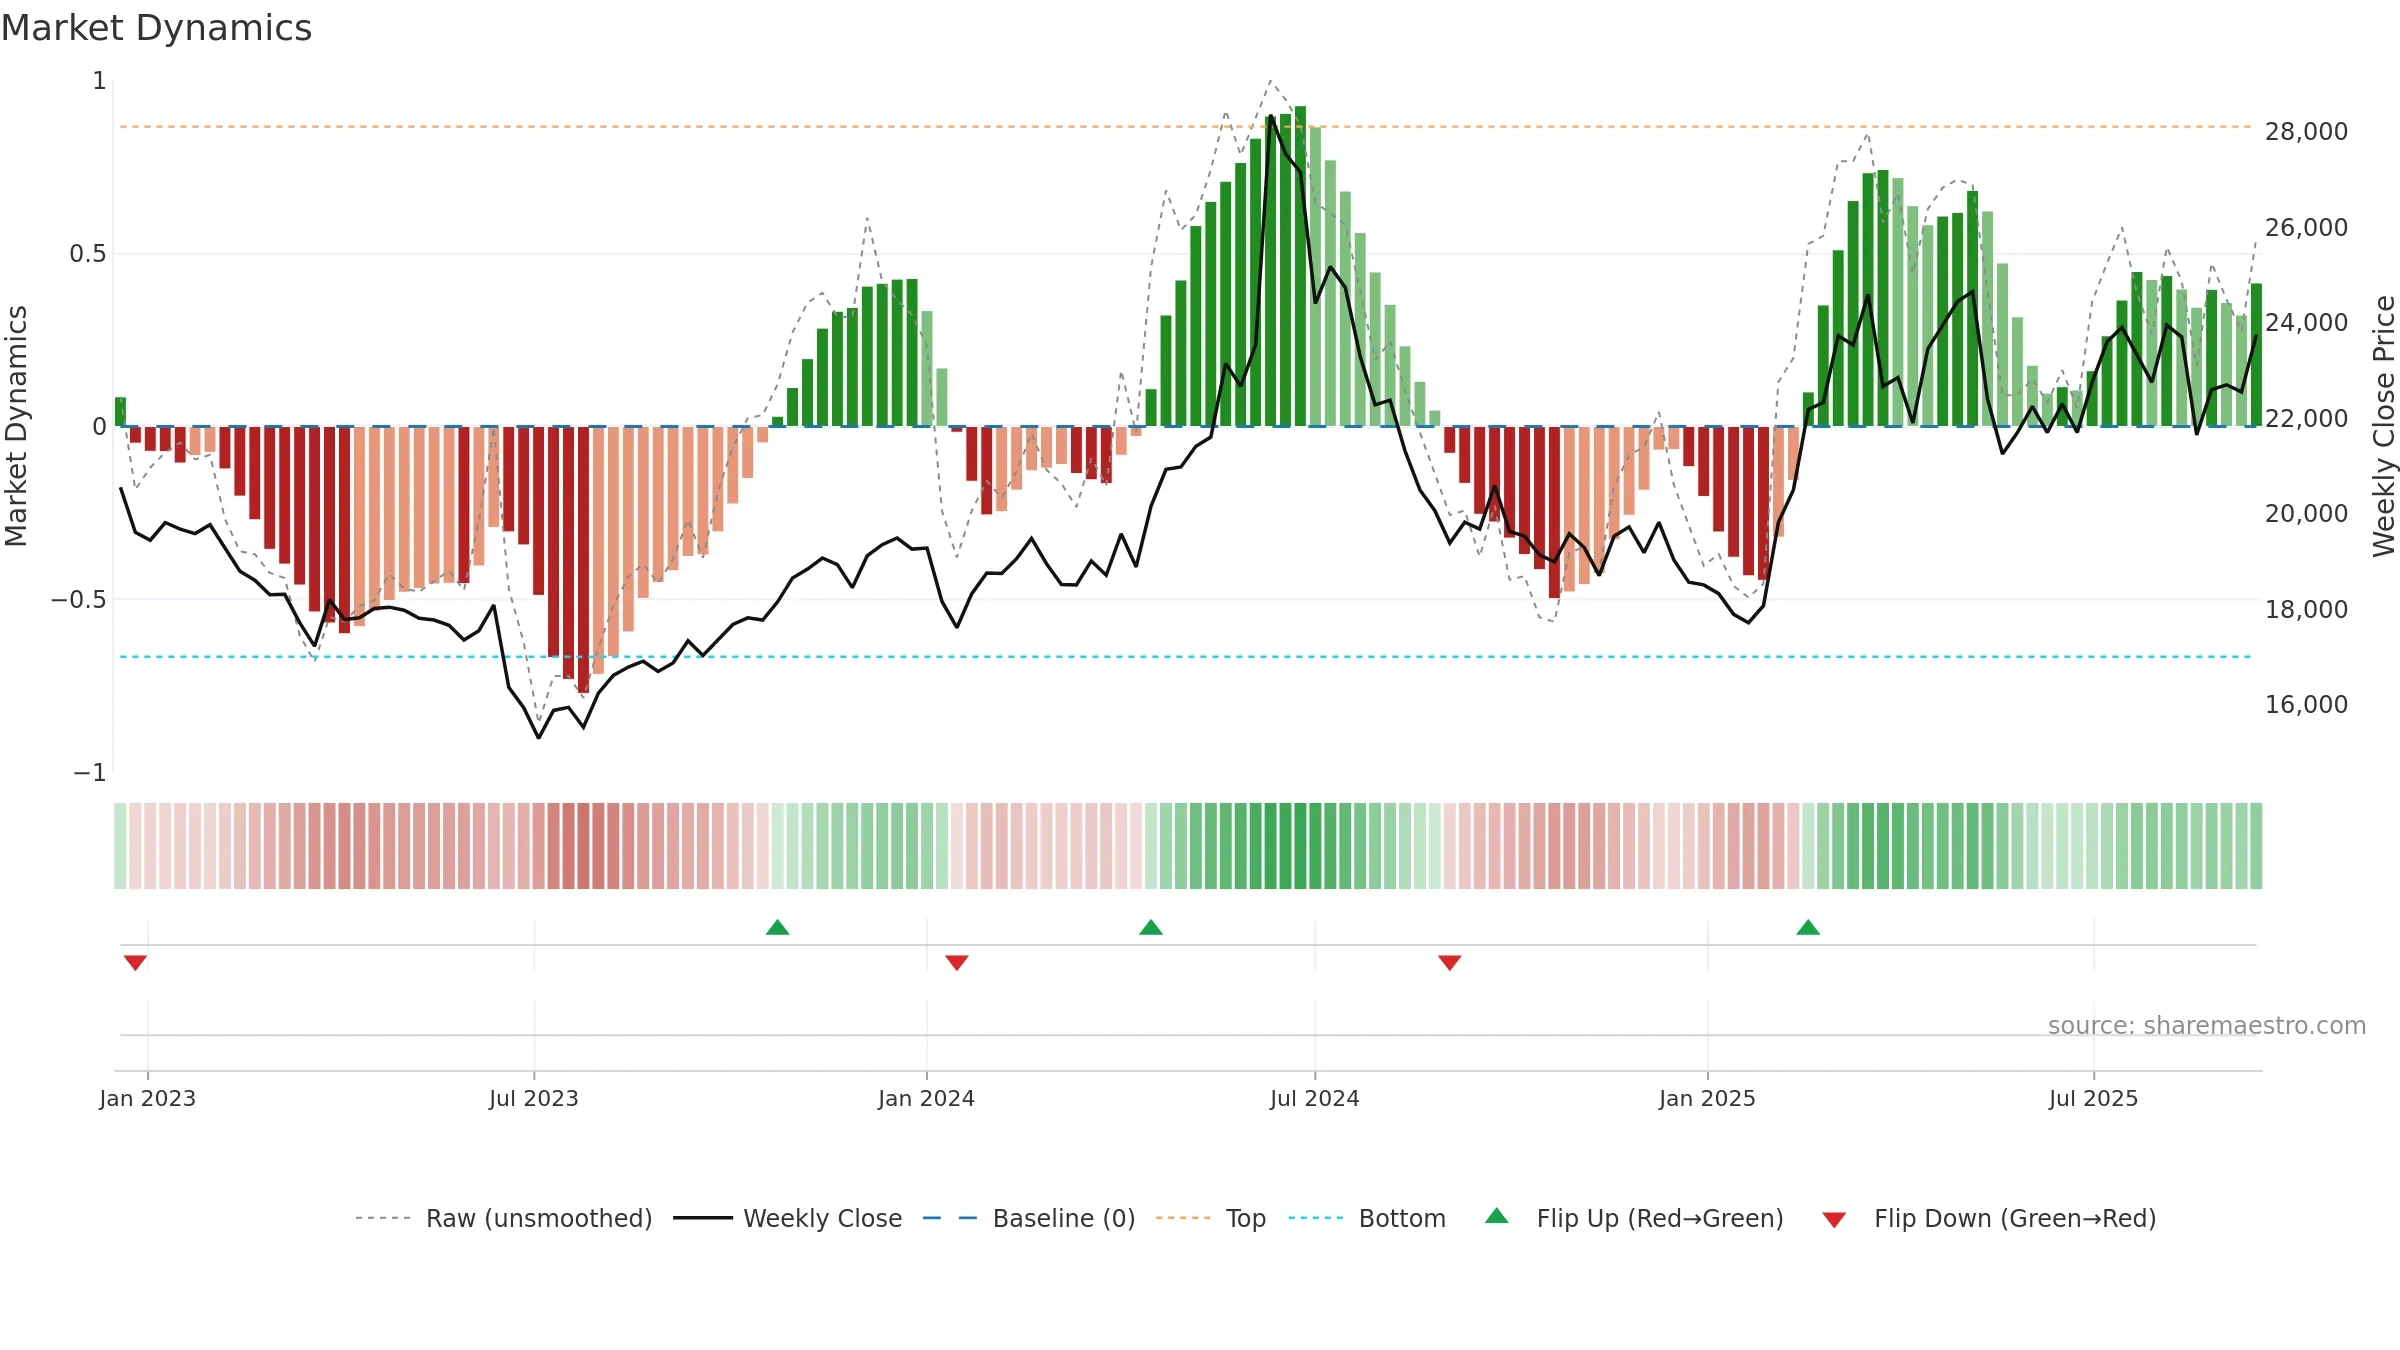Click the Weekly Close Price axis title
The height and width of the screenshot is (1350, 2400).
pyautogui.click(x=2384, y=426)
